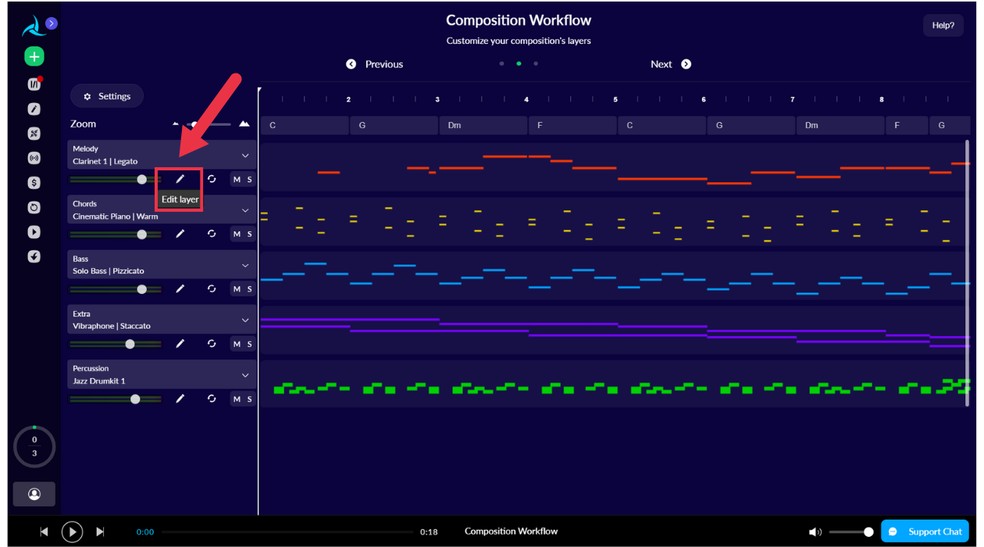The image size is (984, 547).
Task: Select the first F chord block
Action: [x=572, y=125]
